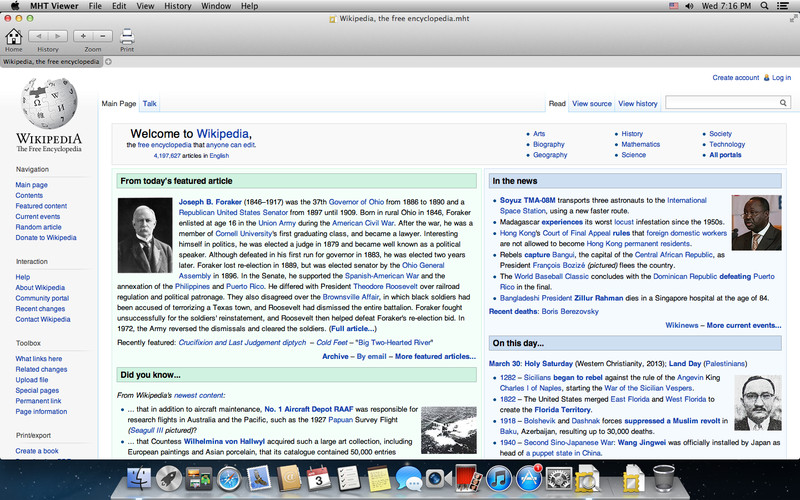Click the US flag input menu icon
Screen dimensions: 800x500
[x=673, y=6]
